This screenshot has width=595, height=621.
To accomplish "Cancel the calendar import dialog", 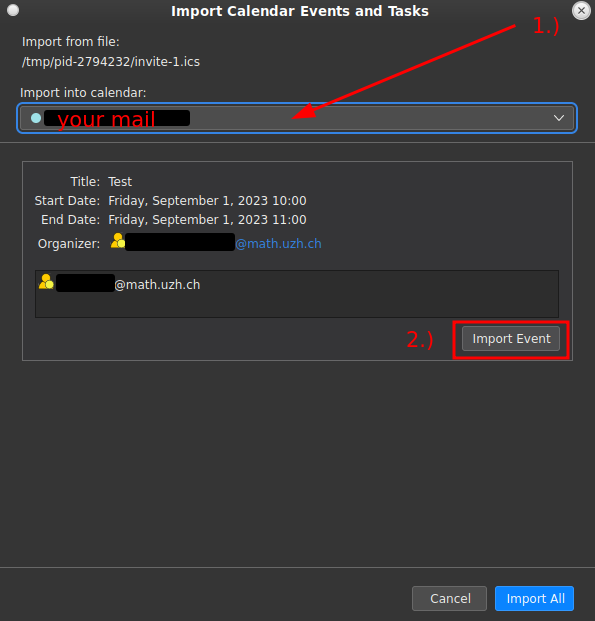I will tap(449, 598).
